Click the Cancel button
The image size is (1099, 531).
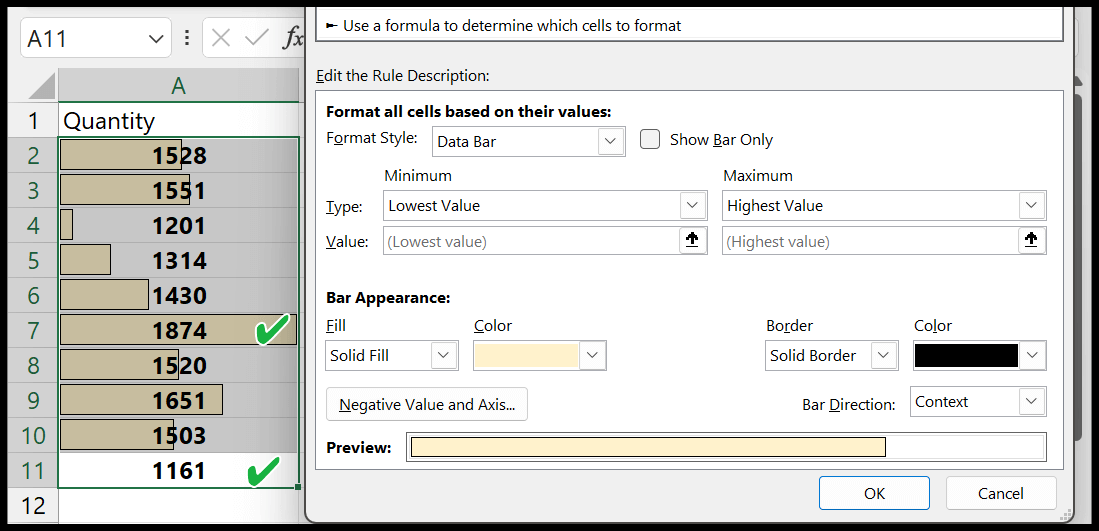(x=1000, y=493)
